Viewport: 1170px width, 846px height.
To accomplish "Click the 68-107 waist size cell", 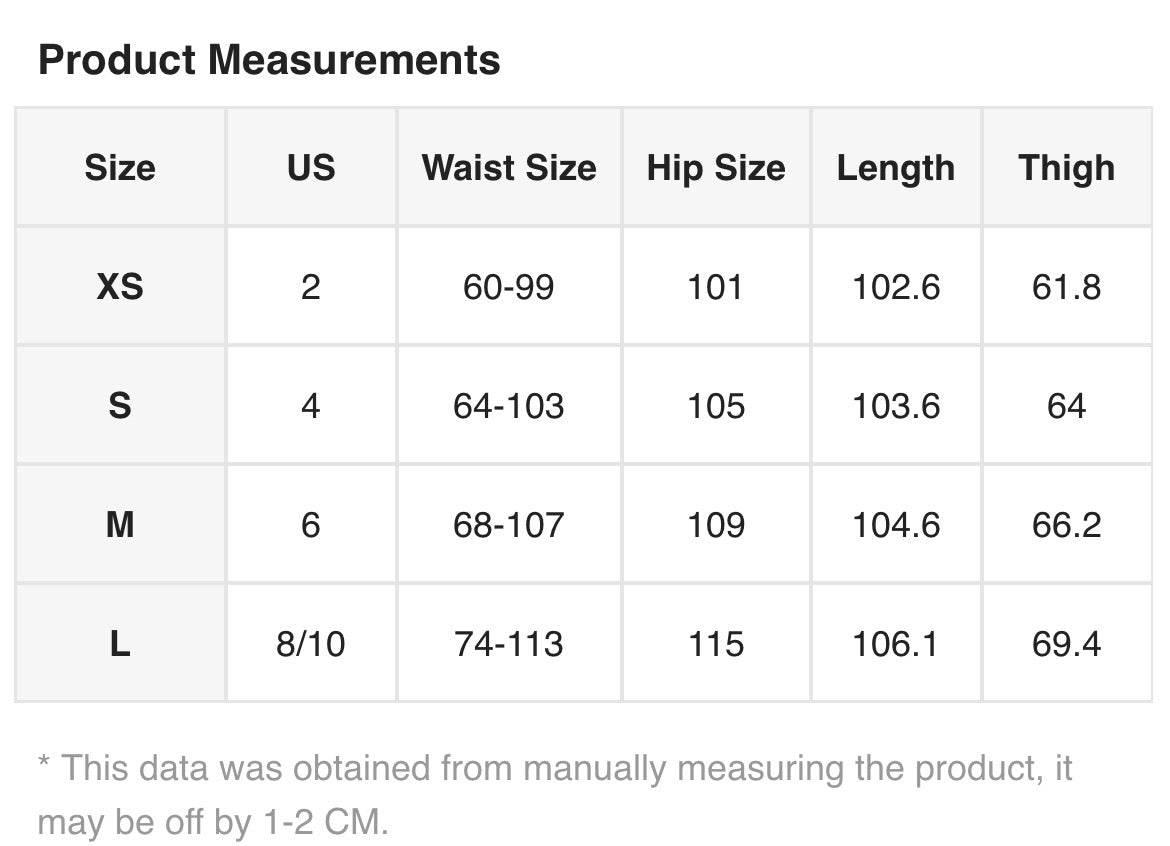I will point(509,525).
